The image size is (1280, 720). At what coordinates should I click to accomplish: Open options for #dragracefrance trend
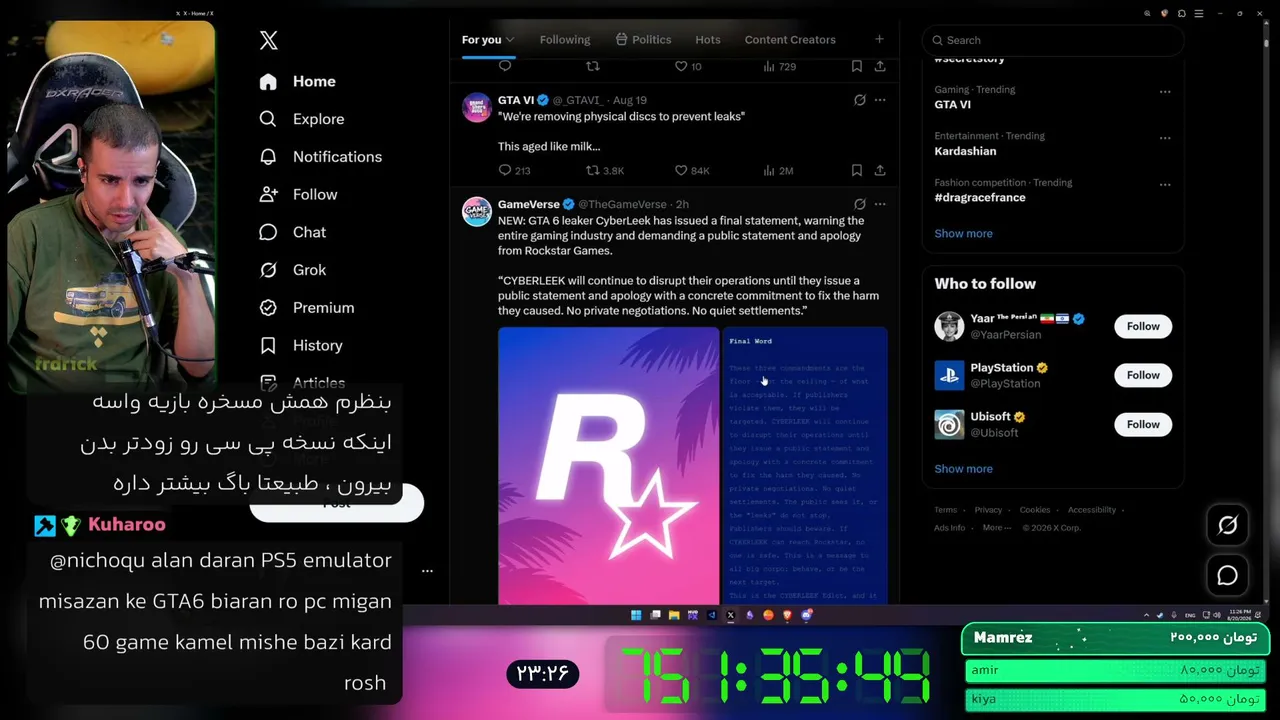(1165, 185)
